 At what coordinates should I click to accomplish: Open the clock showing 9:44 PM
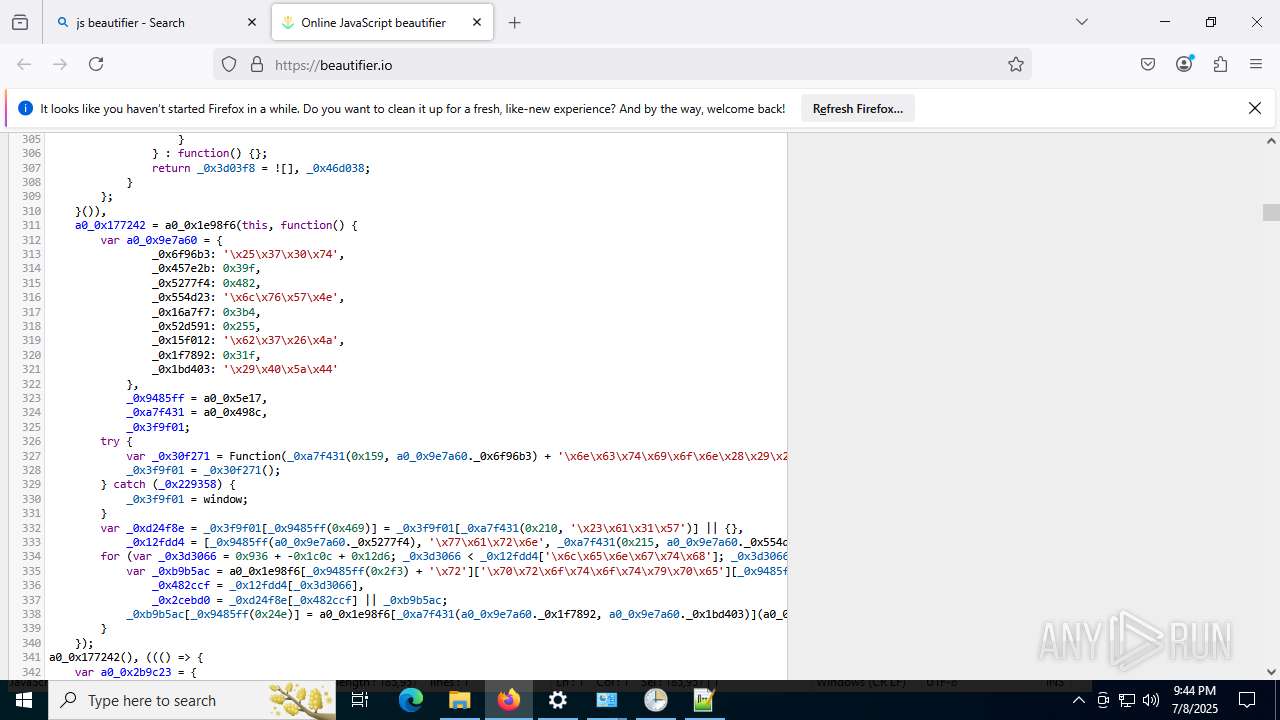[1194, 700]
